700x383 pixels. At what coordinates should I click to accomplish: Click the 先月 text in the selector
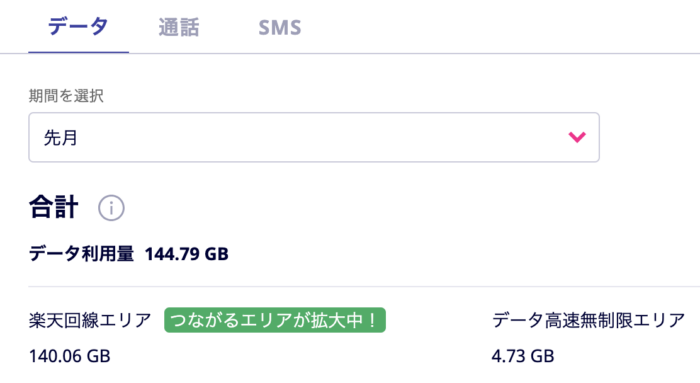(61, 137)
